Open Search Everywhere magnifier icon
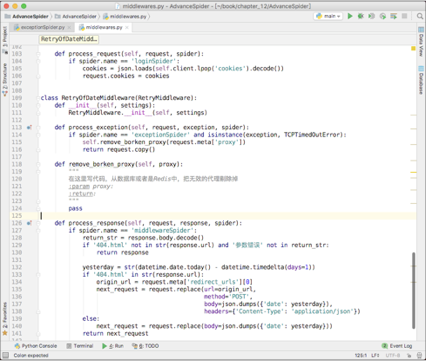426x361 pixels. [420, 16]
